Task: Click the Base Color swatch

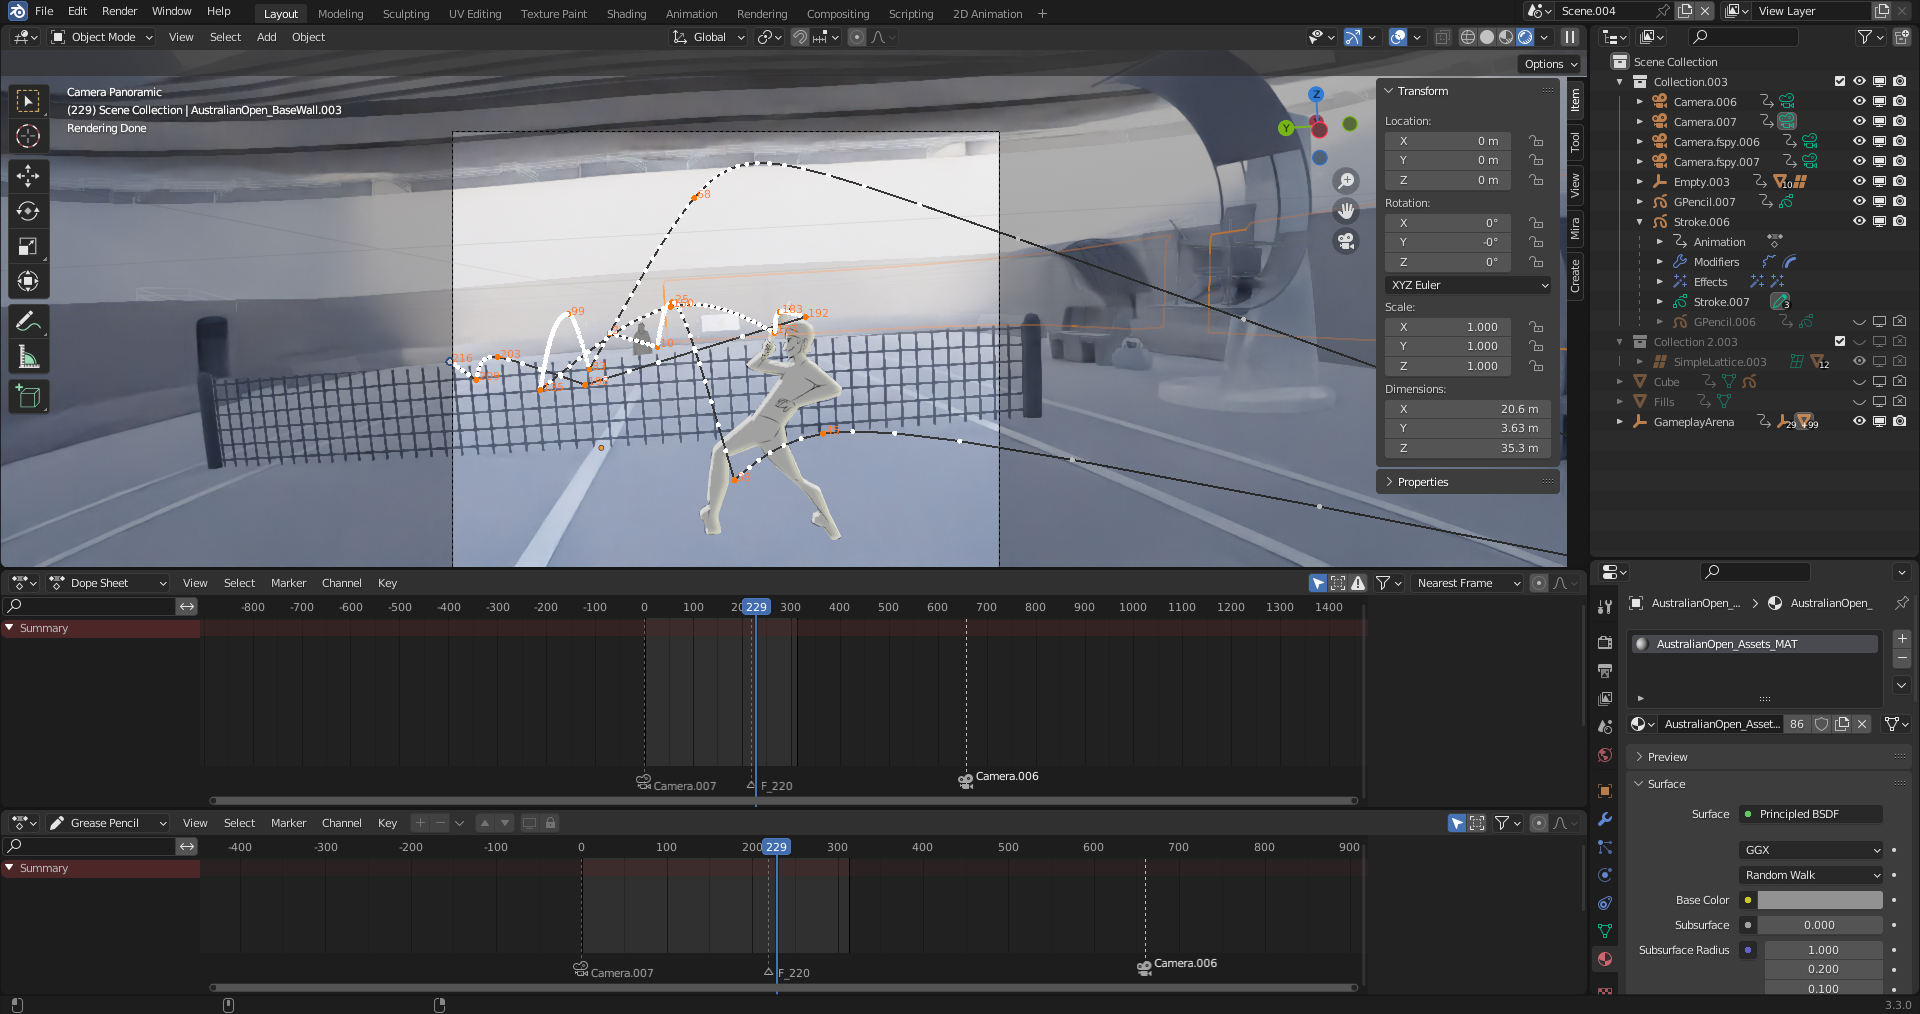Action: [1819, 900]
